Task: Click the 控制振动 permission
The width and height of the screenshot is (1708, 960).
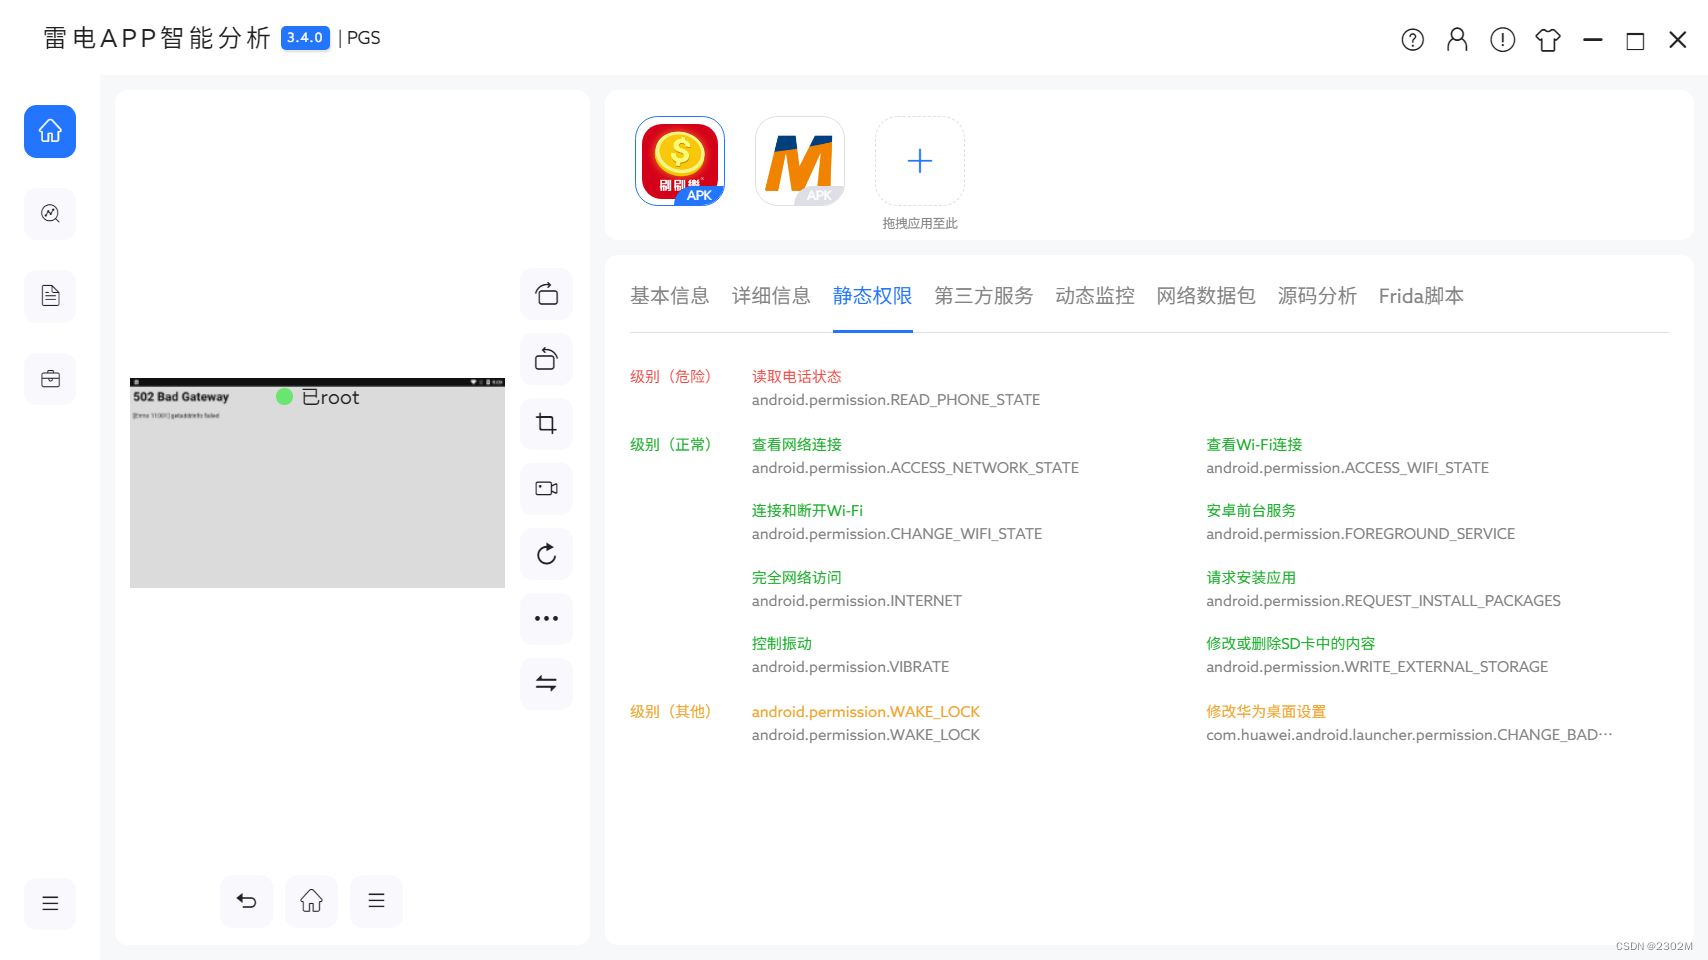Action: click(782, 644)
